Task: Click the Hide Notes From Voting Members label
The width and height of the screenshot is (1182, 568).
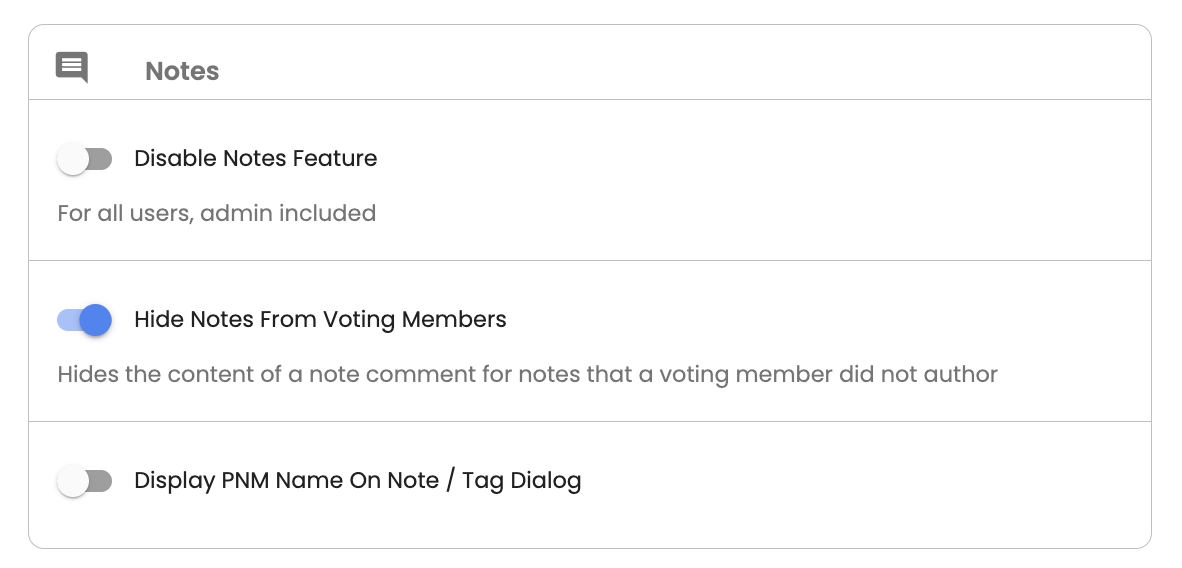Action: [x=320, y=320]
